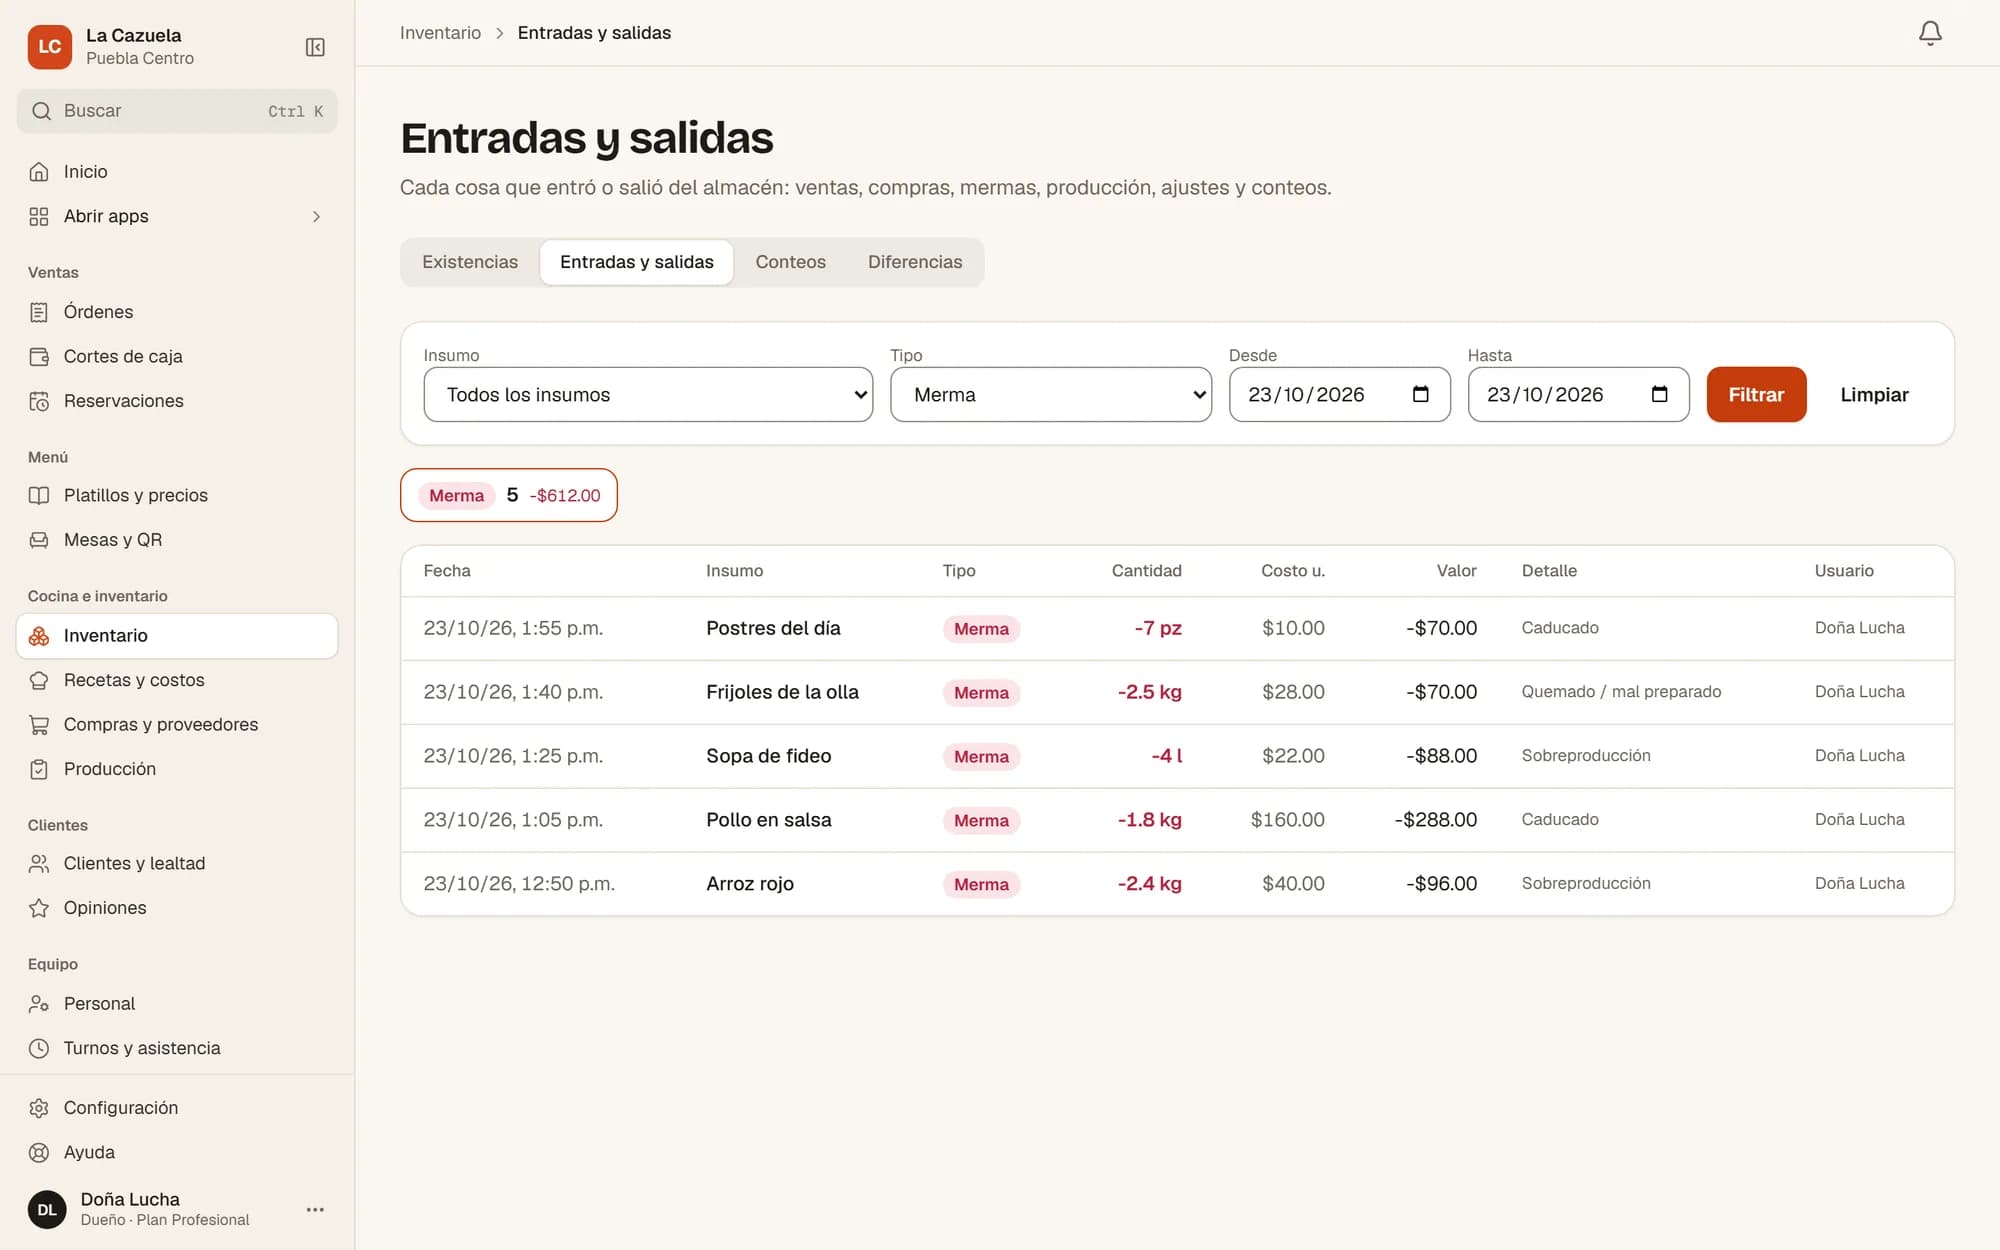
Task: Click the Turnos y asistencia clock icon
Action: pos(39,1048)
